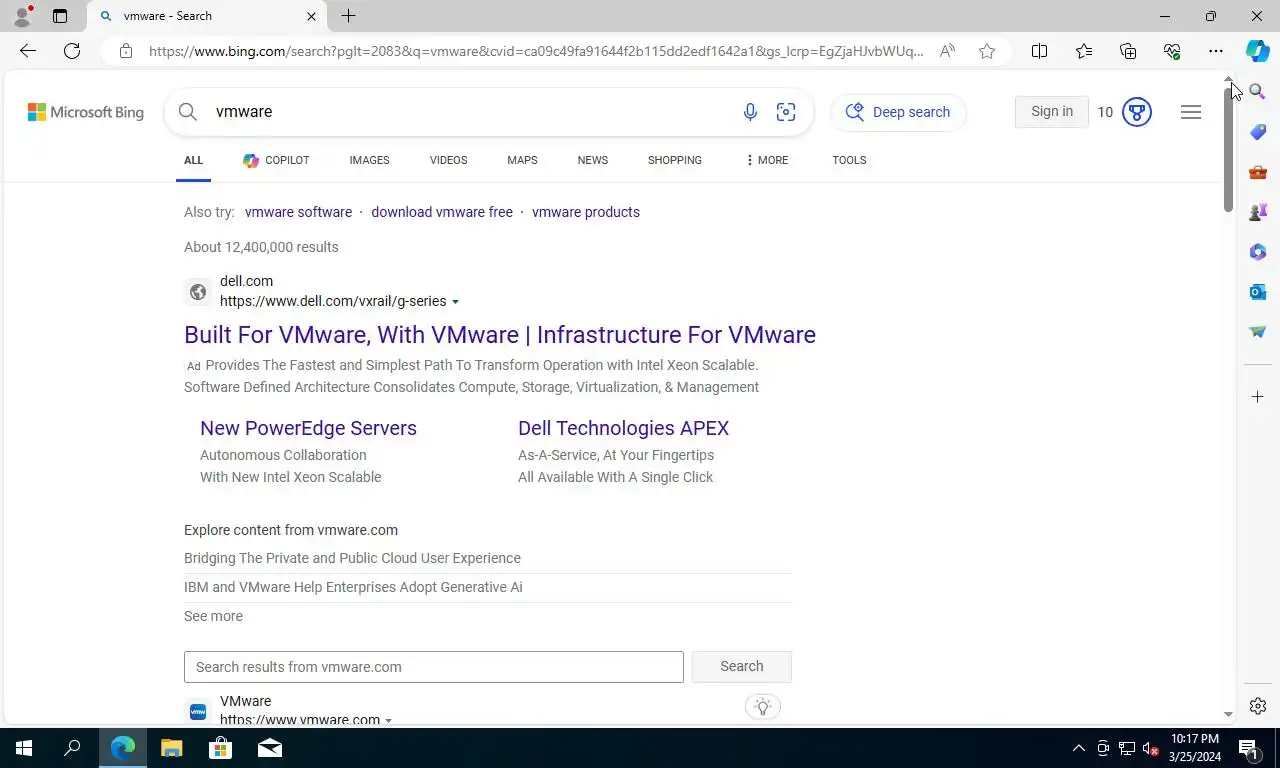Open split screen view
The height and width of the screenshot is (768, 1280).
click(1039, 51)
